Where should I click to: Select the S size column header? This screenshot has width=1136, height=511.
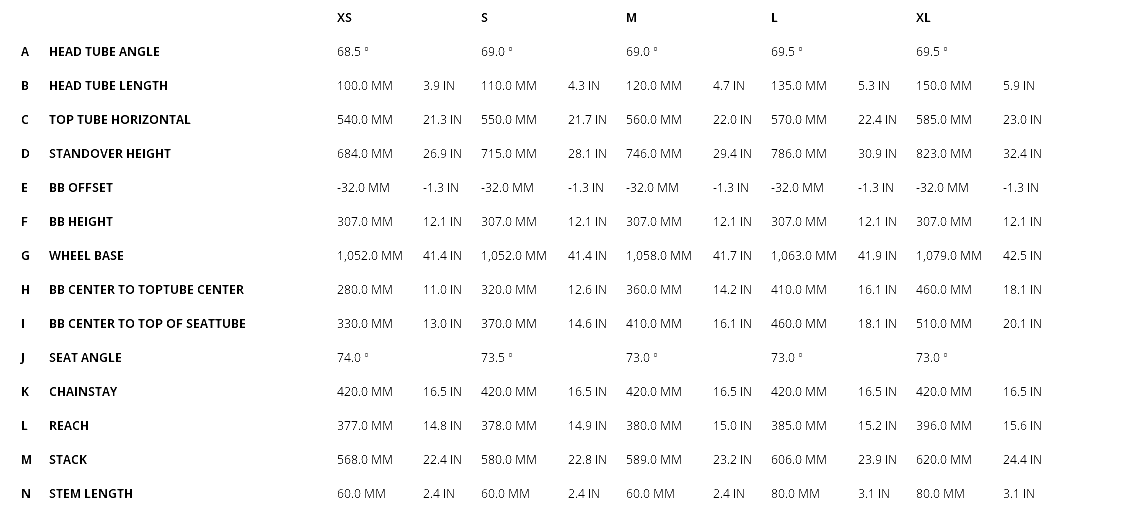[x=485, y=18]
